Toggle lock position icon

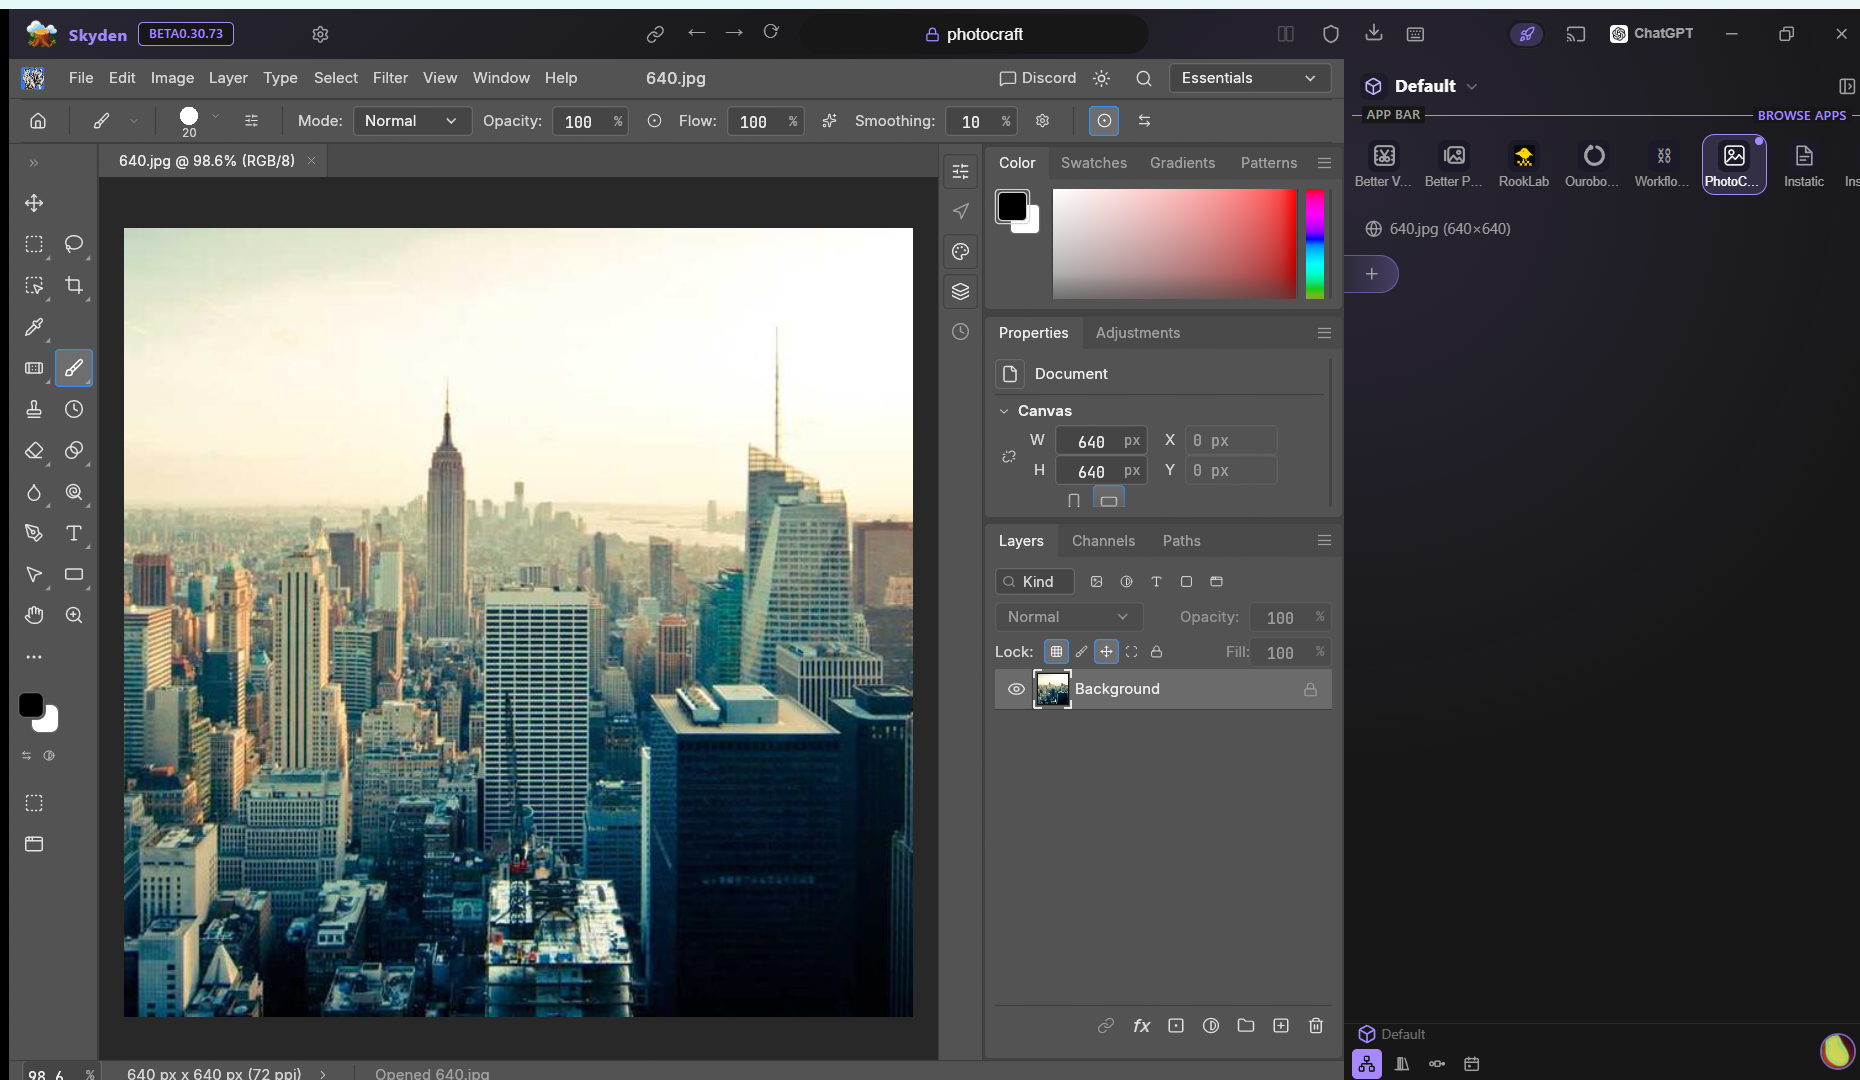tap(1106, 651)
